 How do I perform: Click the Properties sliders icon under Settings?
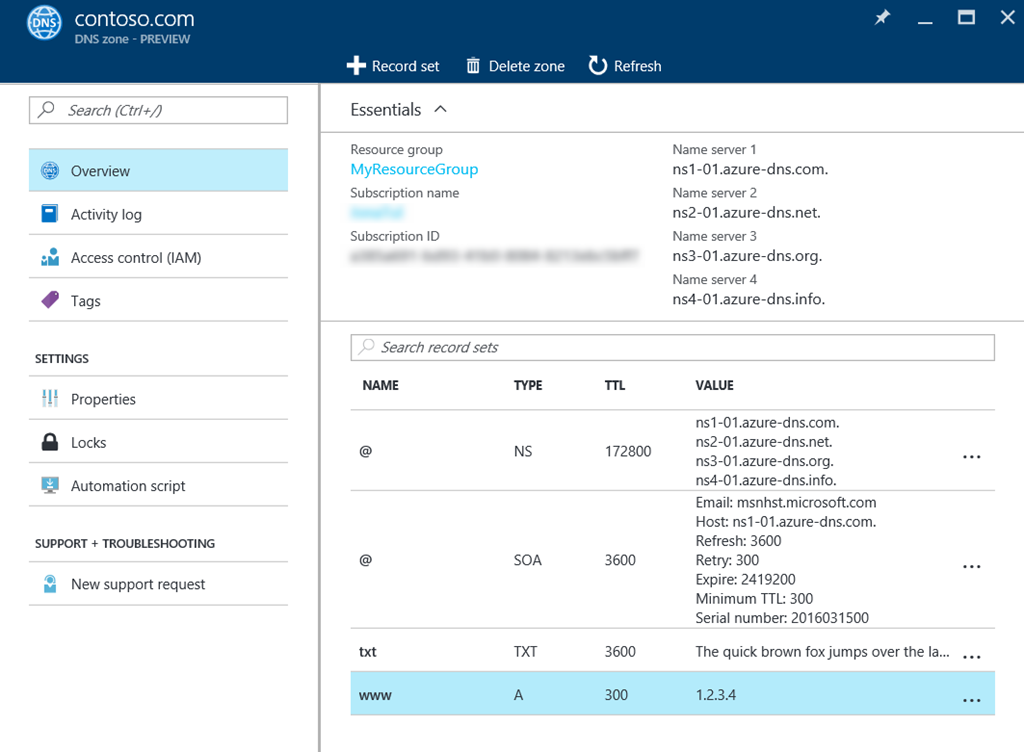[x=49, y=397]
